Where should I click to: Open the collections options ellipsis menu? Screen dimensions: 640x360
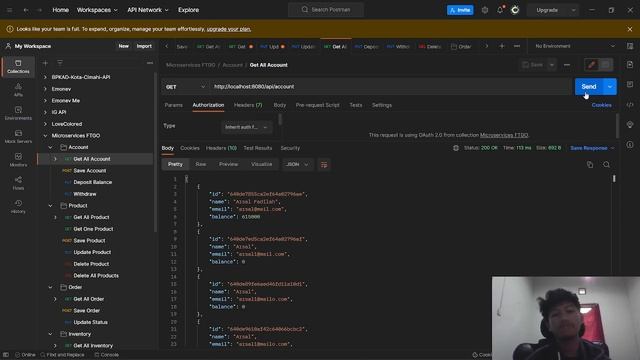click(x=150, y=63)
